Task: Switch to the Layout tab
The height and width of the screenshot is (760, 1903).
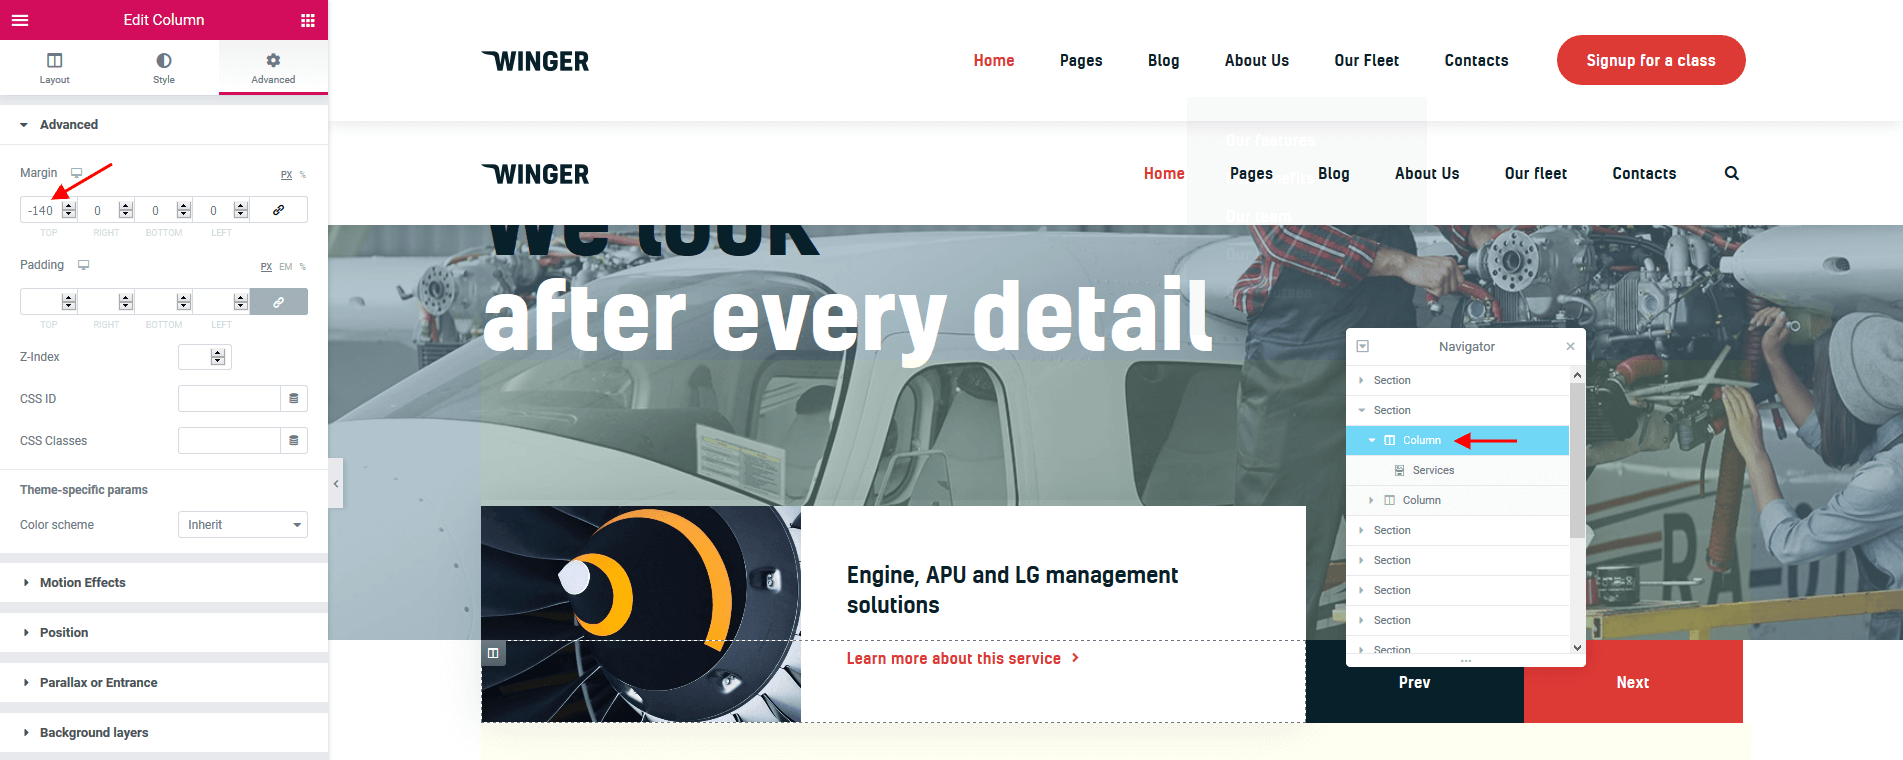Action: pyautogui.click(x=55, y=68)
